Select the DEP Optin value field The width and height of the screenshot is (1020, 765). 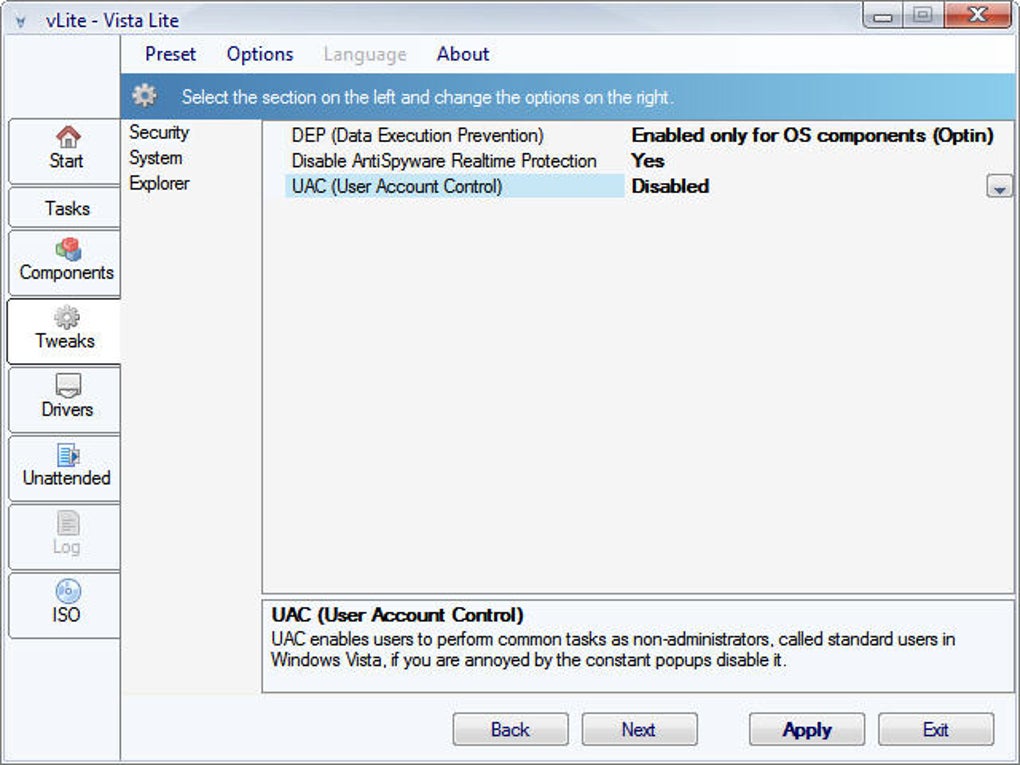(x=812, y=135)
